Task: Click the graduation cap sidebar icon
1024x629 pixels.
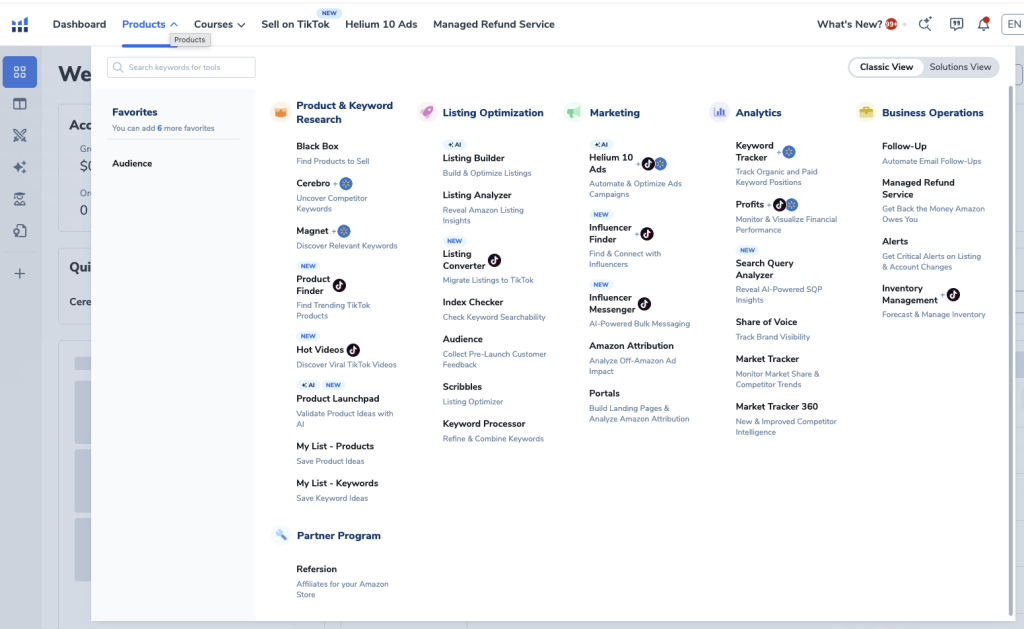Action: click(20, 199)
